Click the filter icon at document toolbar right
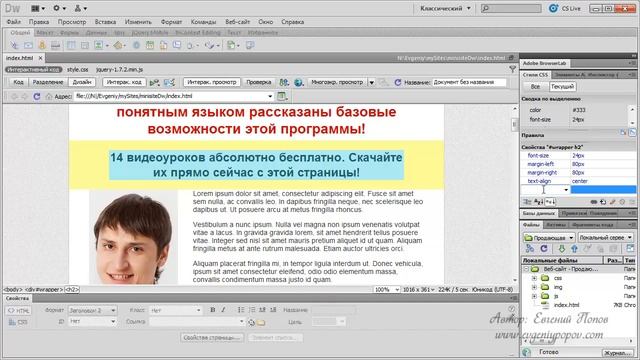The height and width of the screenshot is (360, 640). tap(512, 69)
